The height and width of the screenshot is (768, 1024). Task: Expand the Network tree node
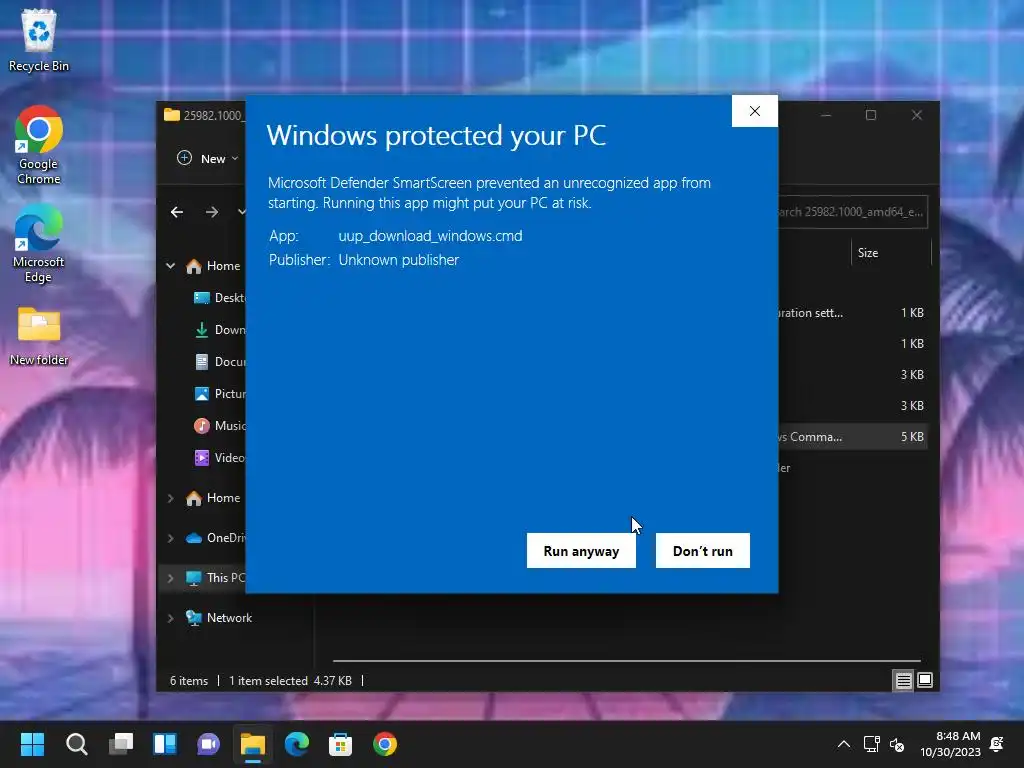click(170, 618)
